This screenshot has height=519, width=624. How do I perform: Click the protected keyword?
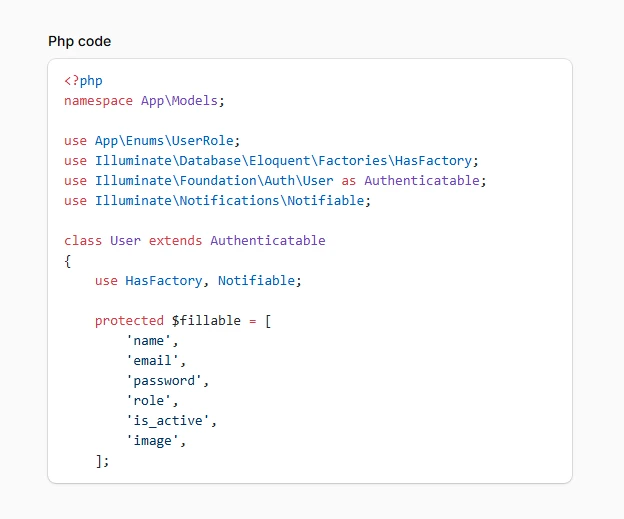[129, 321]
